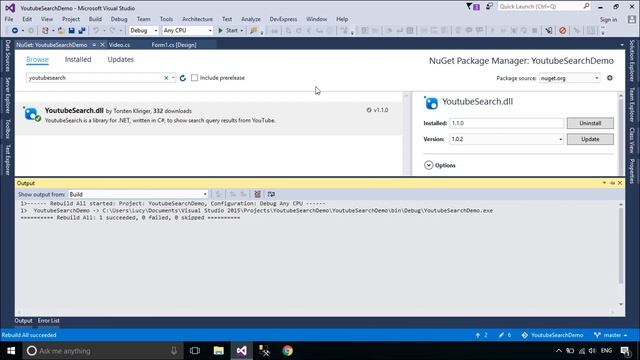Screen dimensions: 640x360
Task: Click the Find in Files toolbar icon
Action: click(254, 31)
